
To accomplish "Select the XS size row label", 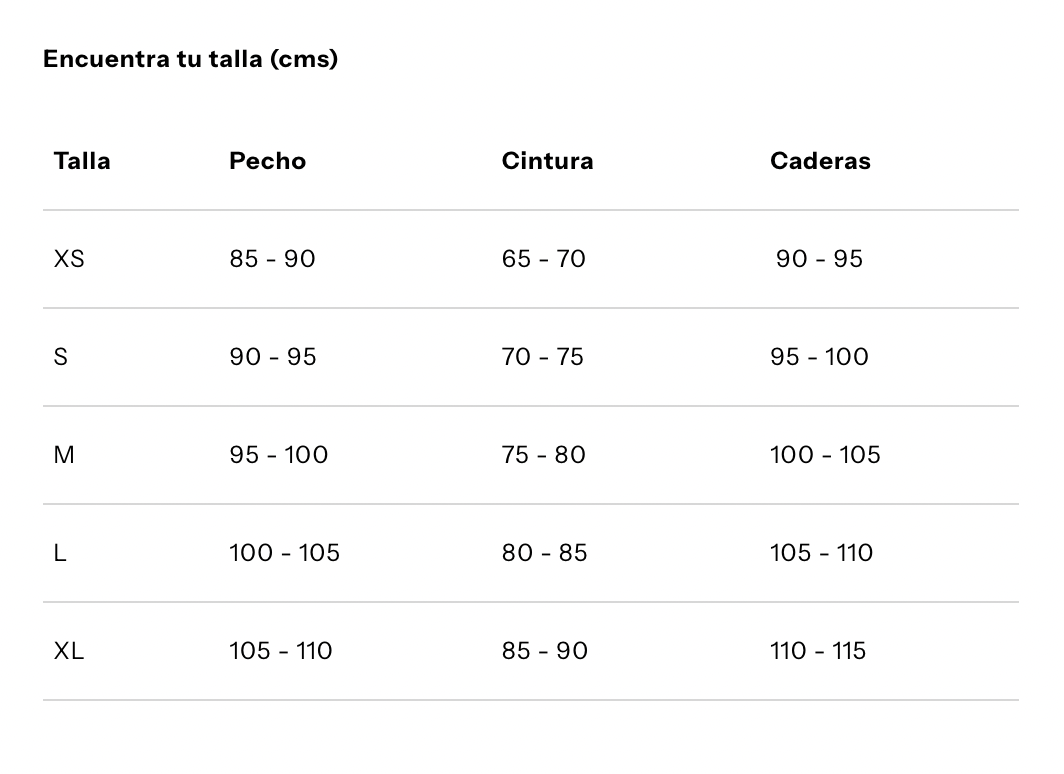I will point(69,258).
